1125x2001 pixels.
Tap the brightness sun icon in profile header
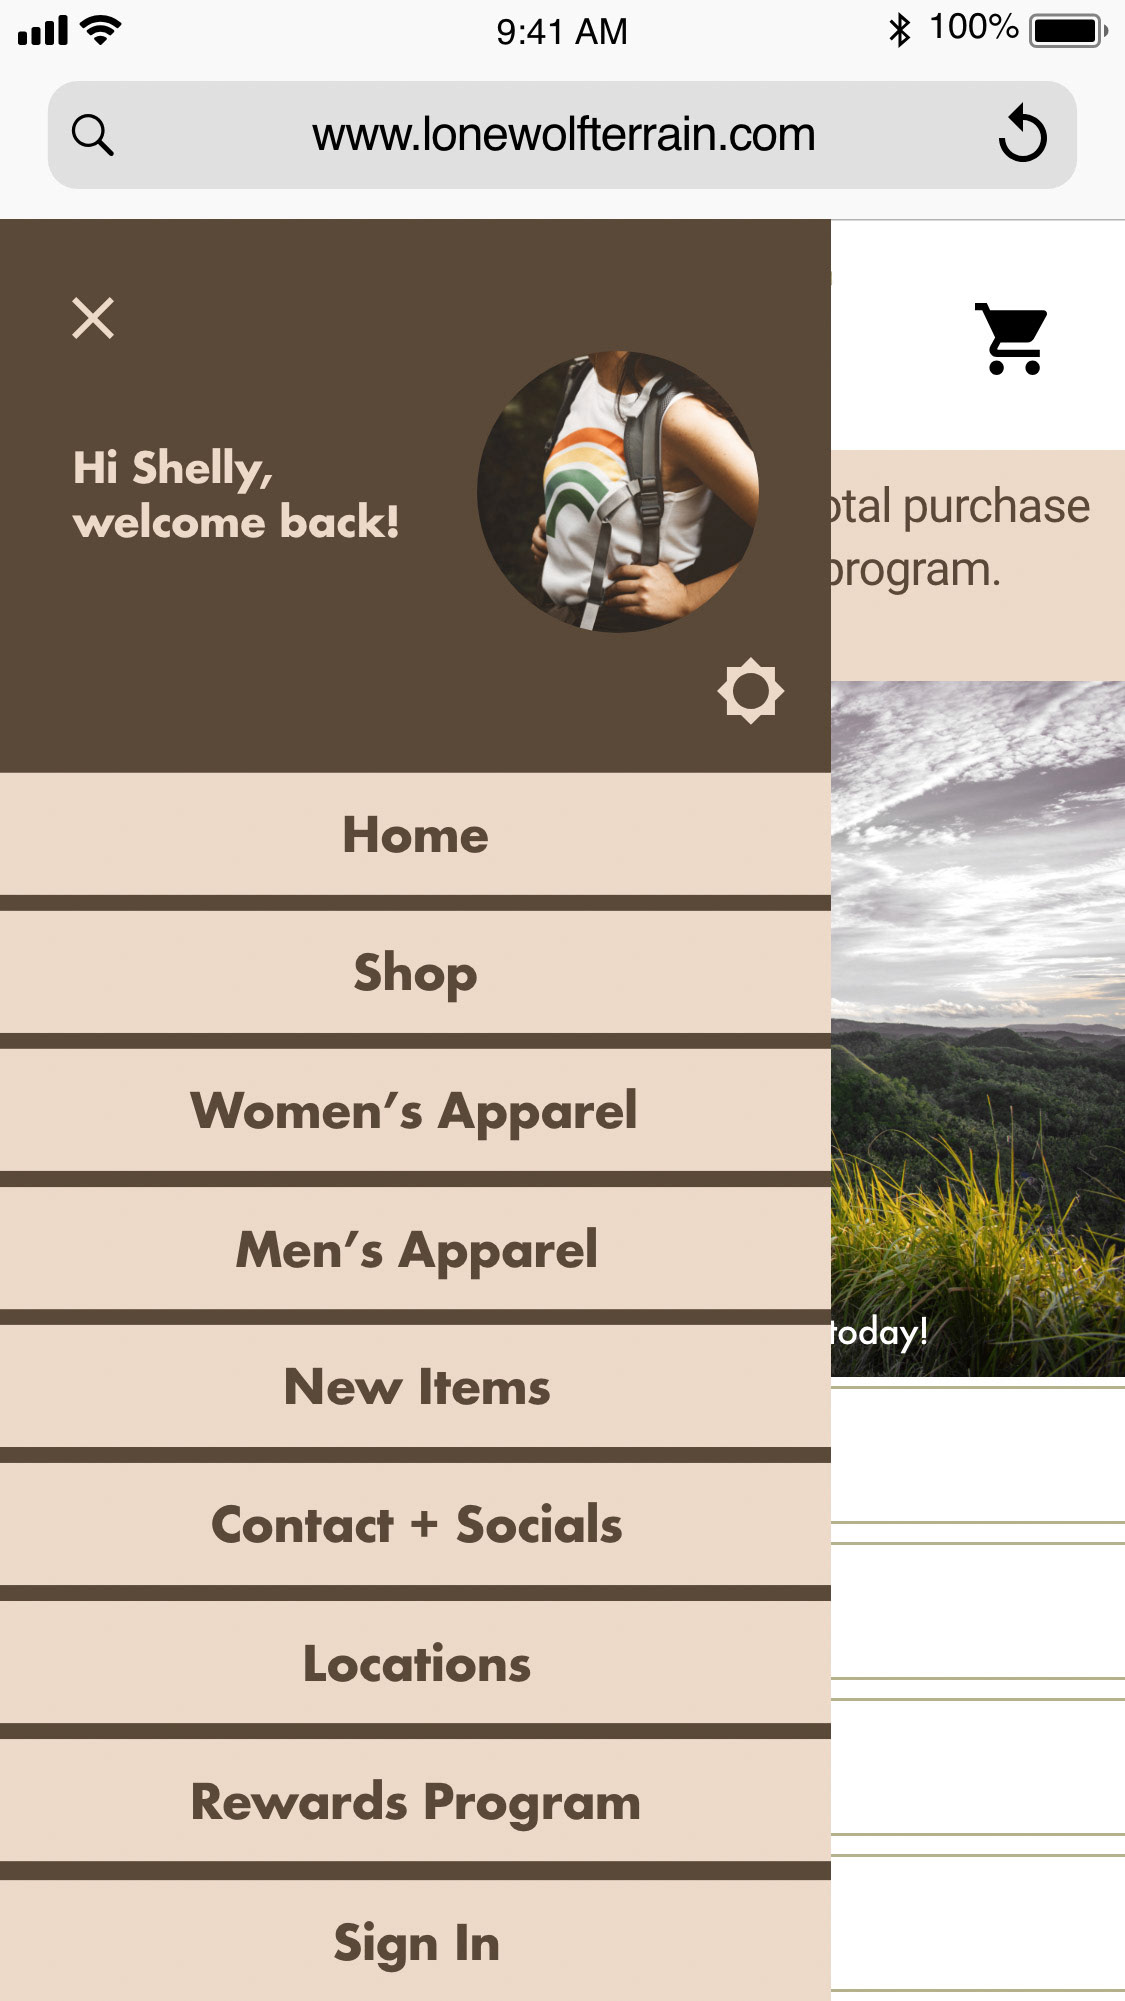click(x=750, y=691)
